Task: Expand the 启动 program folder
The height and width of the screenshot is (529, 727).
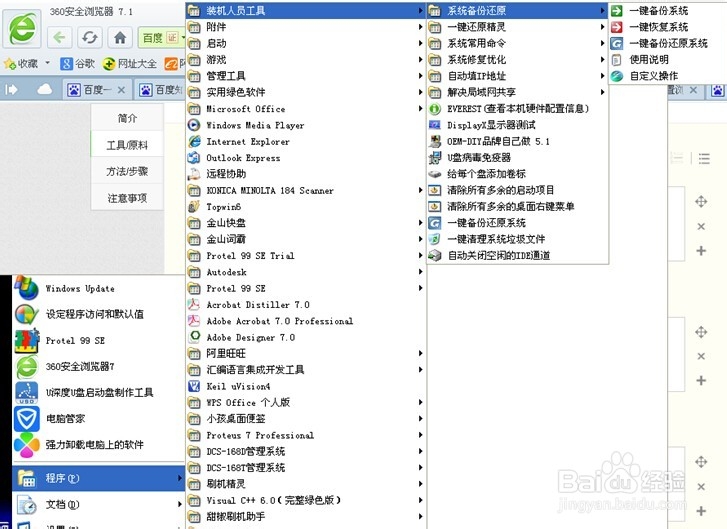Action: (x=306, y=43)
